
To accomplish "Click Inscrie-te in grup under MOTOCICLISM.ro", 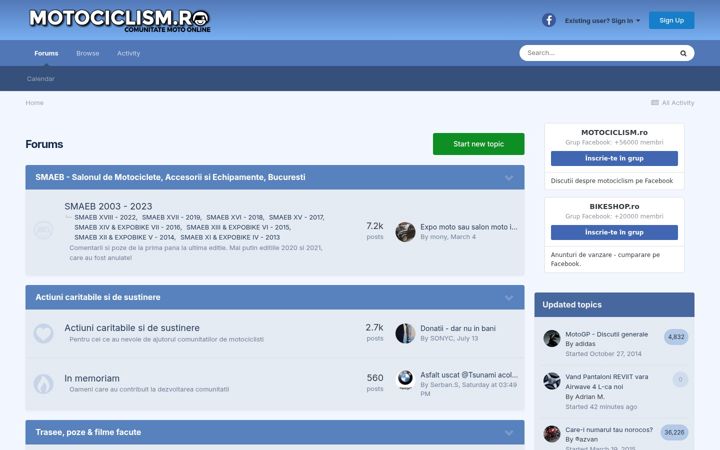I will tap(614, 158).
